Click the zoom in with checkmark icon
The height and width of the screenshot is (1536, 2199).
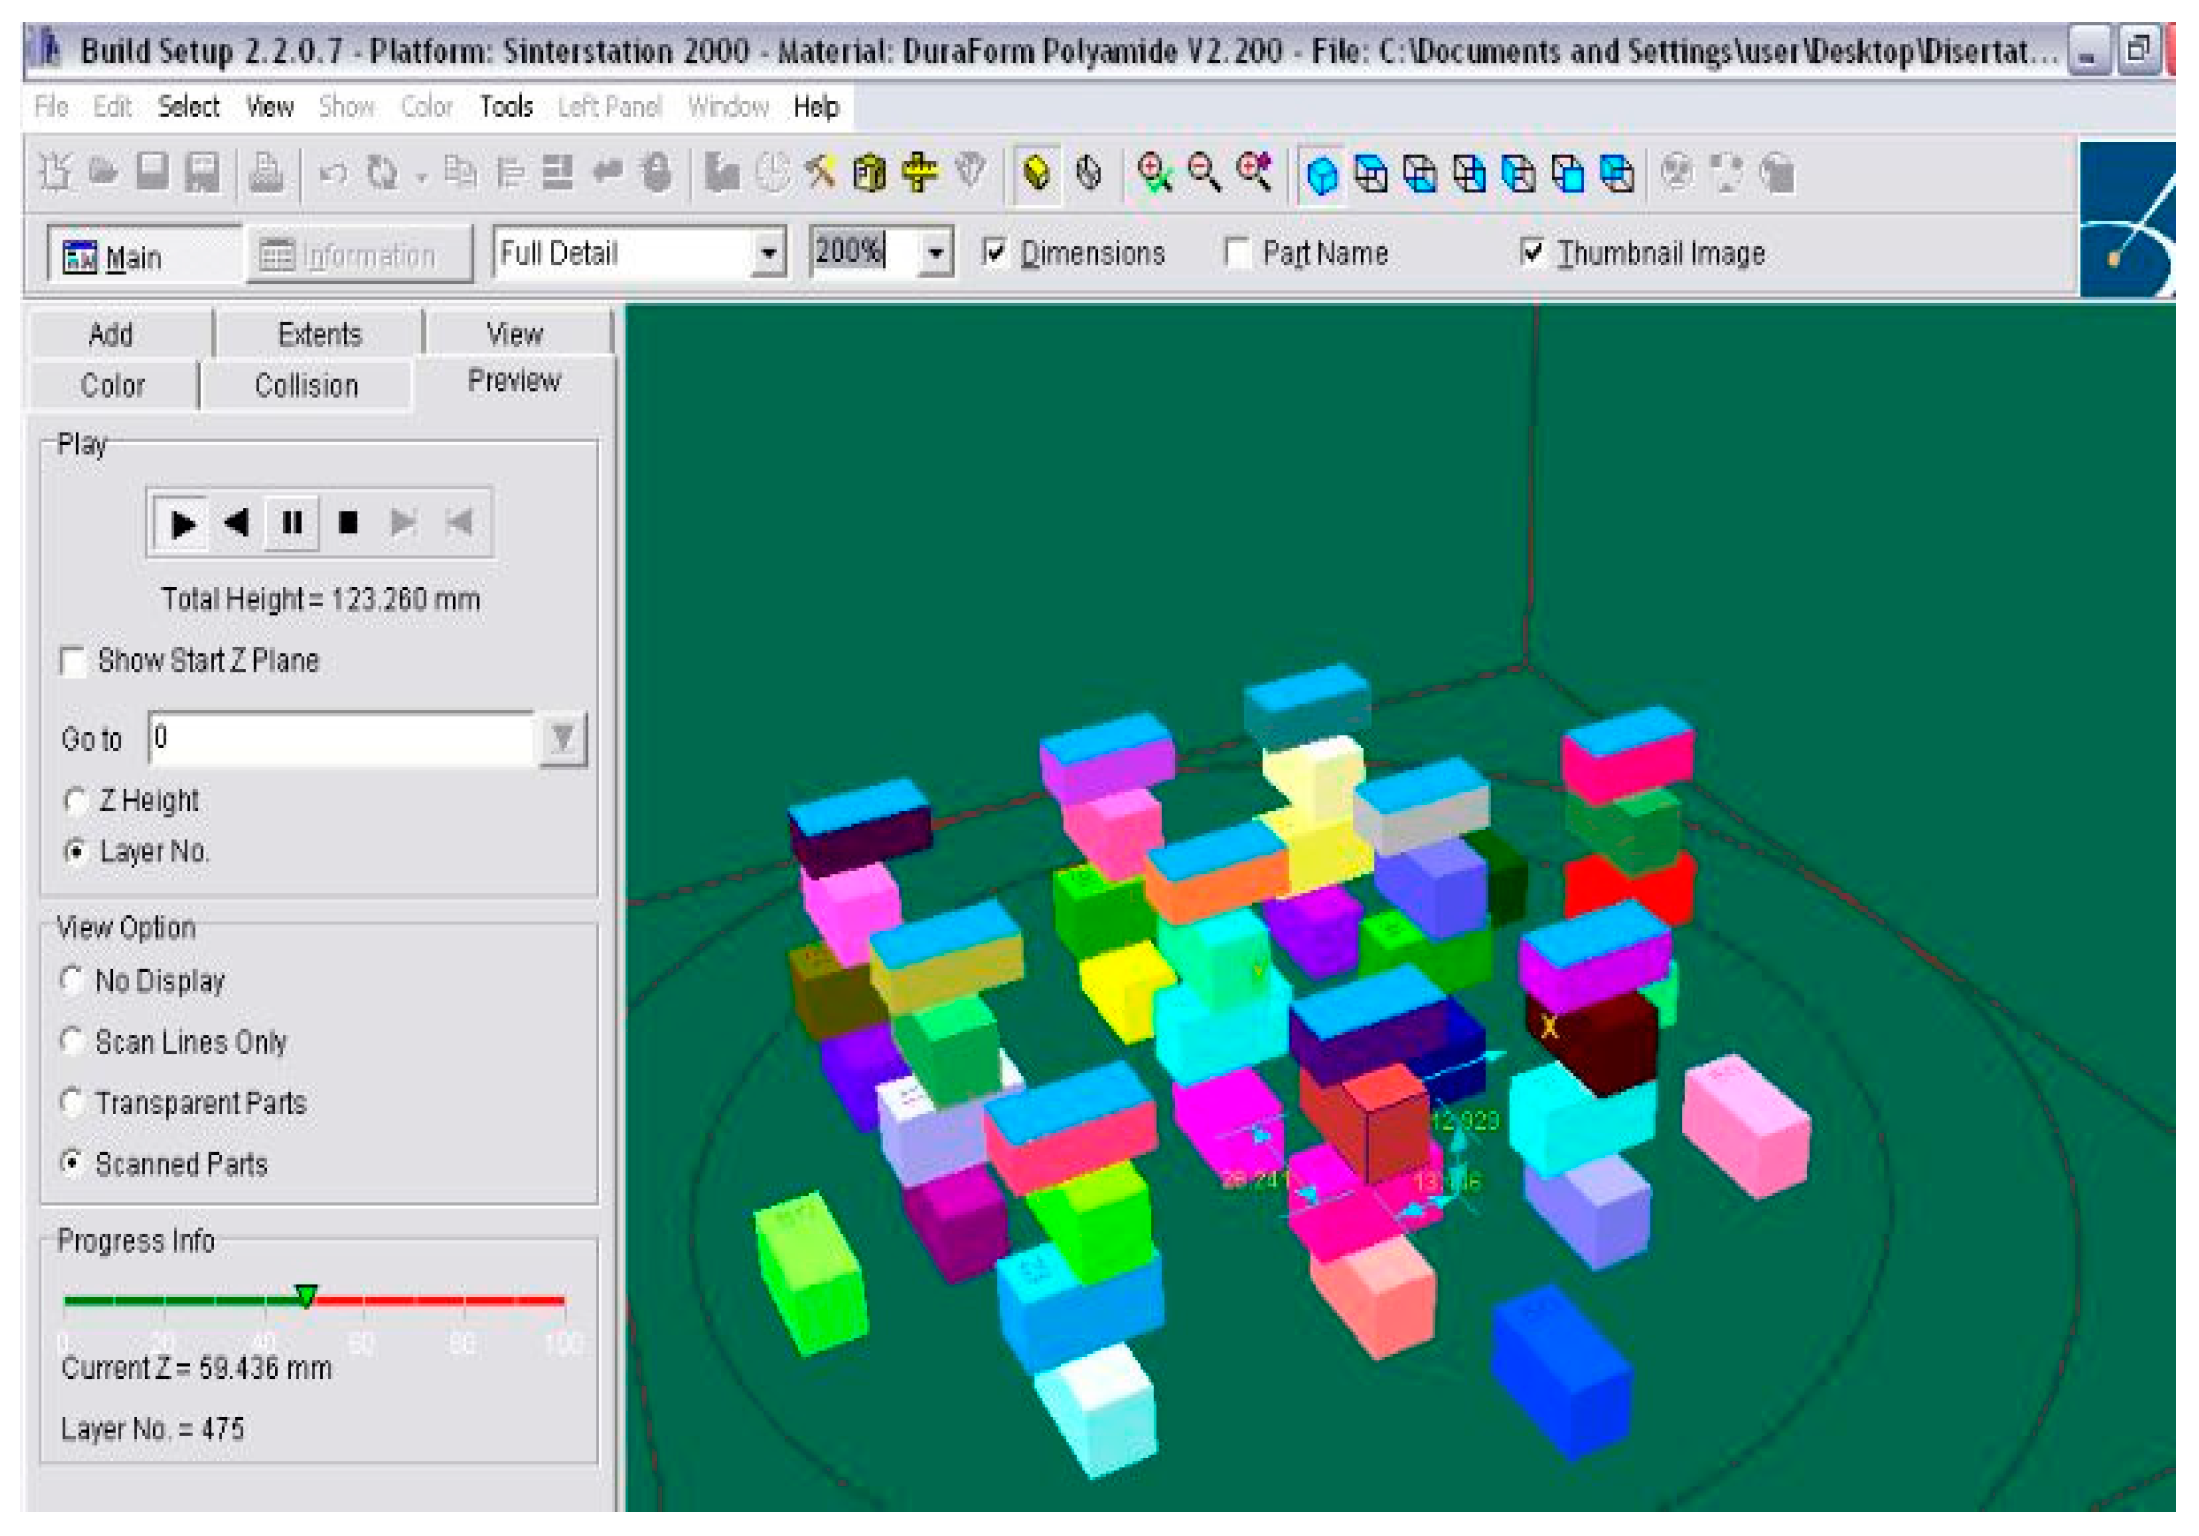tap(1155, 173)
